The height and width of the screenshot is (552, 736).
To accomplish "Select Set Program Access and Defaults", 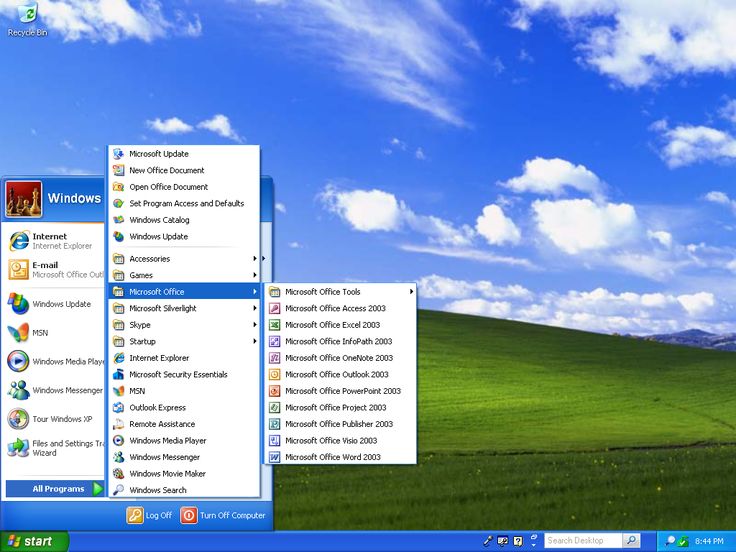I will 184,203.
